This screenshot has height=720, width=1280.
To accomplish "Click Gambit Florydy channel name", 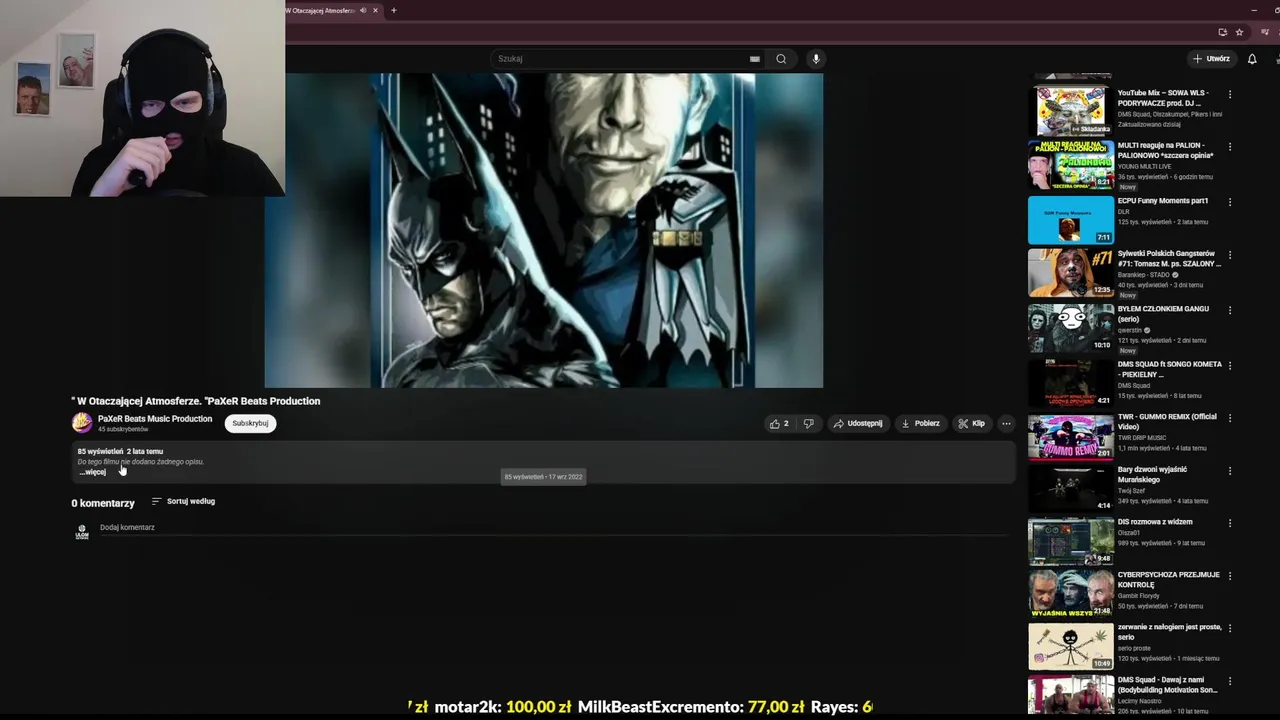I will coord(1139,596).
